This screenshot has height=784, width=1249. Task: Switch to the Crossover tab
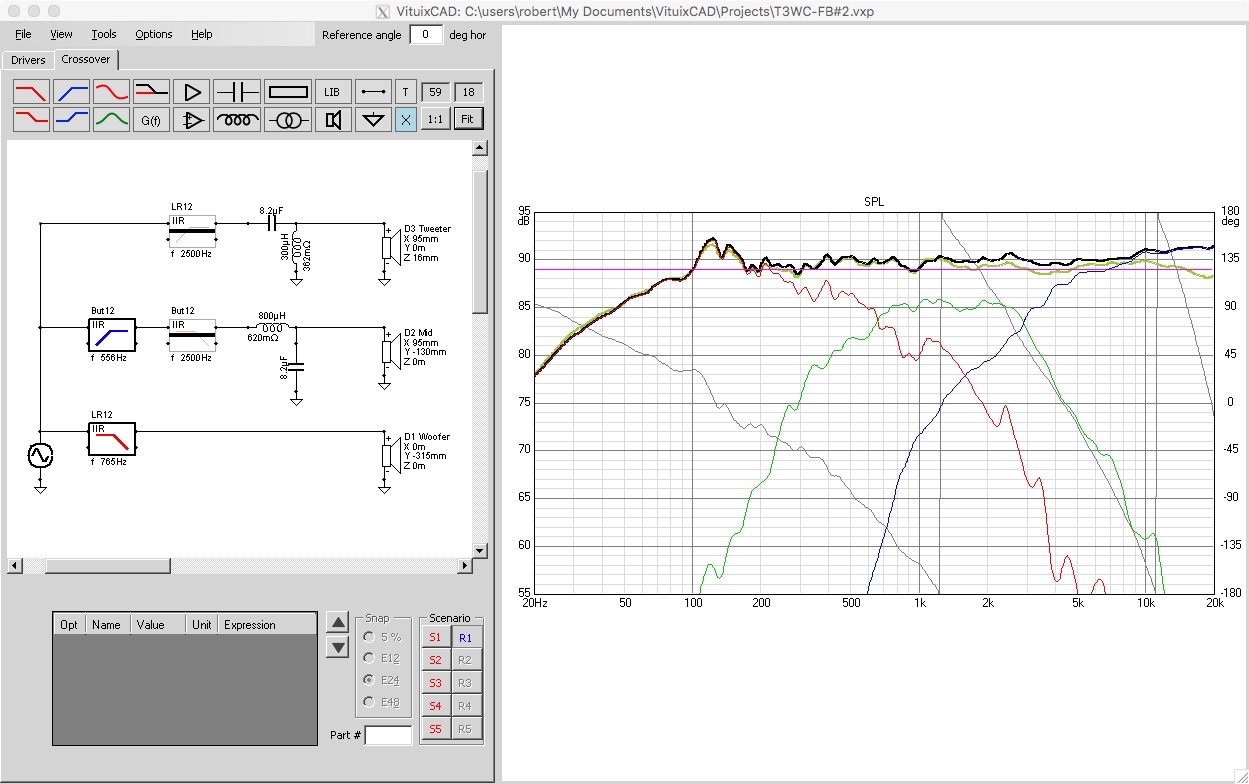coord(86,59)
